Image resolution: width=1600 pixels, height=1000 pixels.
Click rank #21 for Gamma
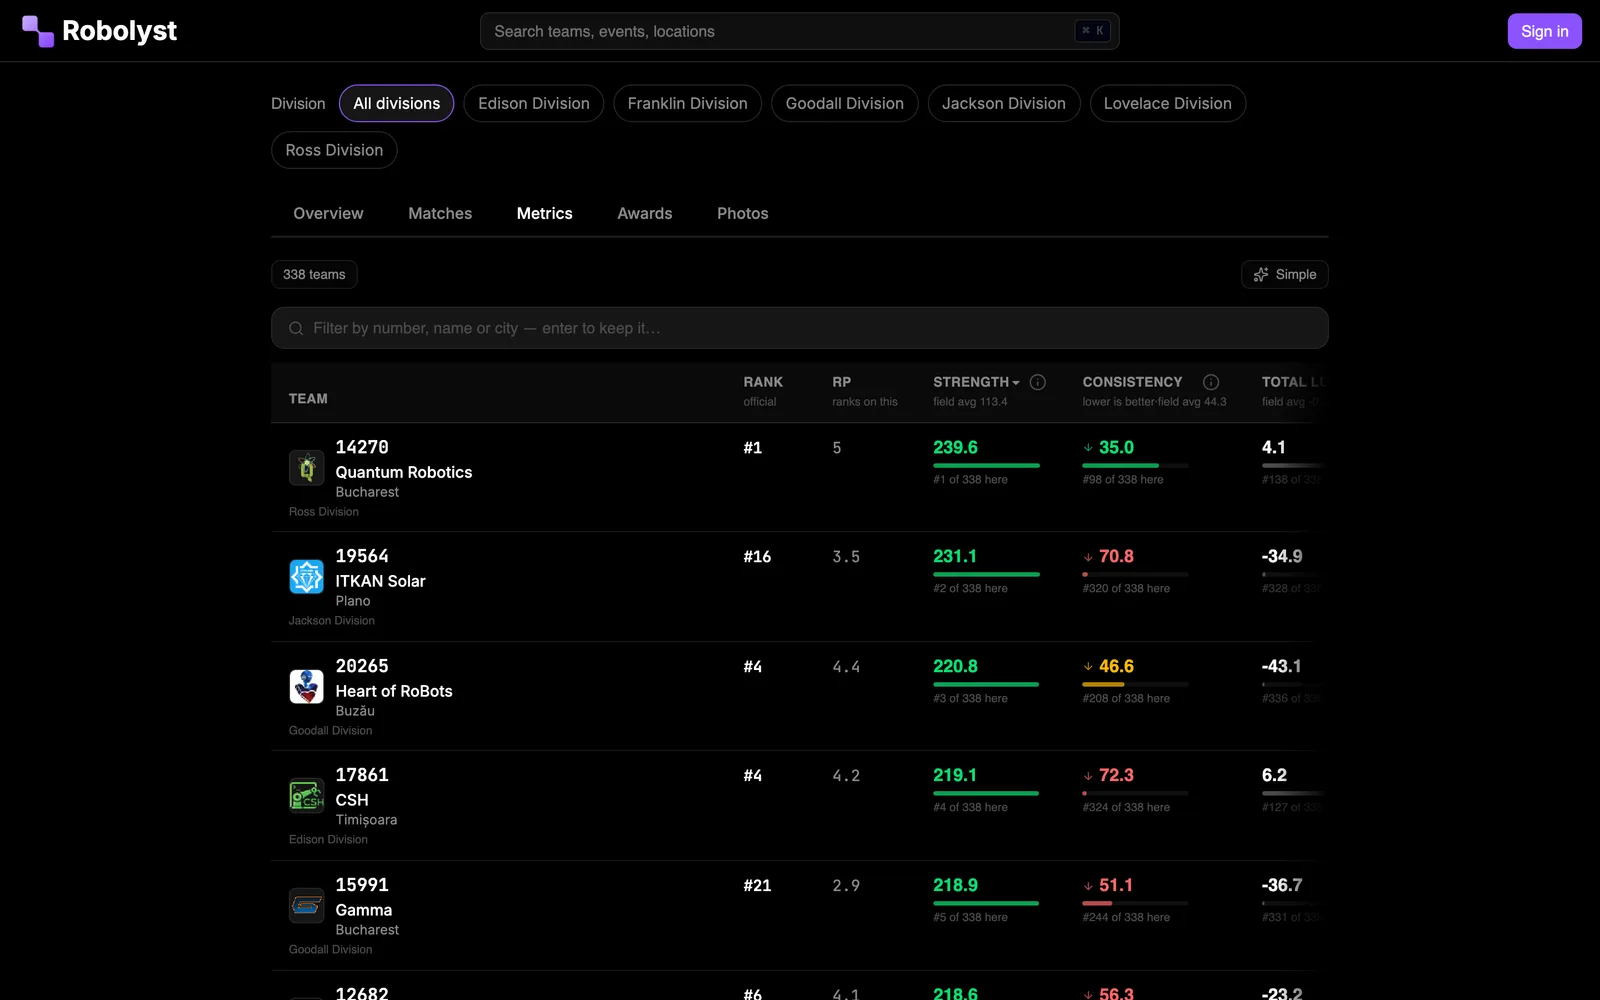pos(757,886)
